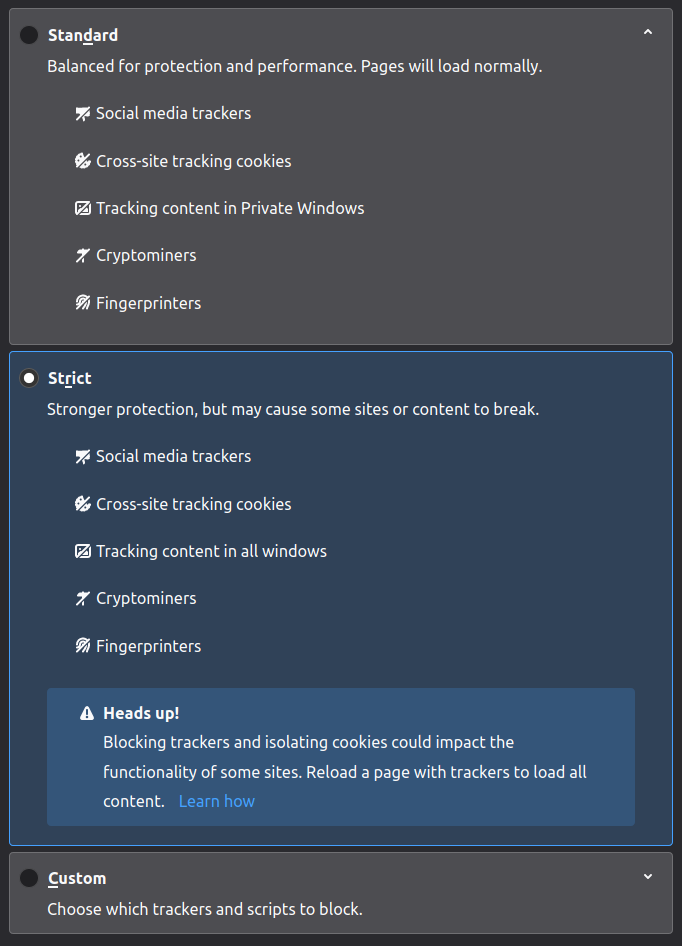Open the Learn how link

[217, 801]
